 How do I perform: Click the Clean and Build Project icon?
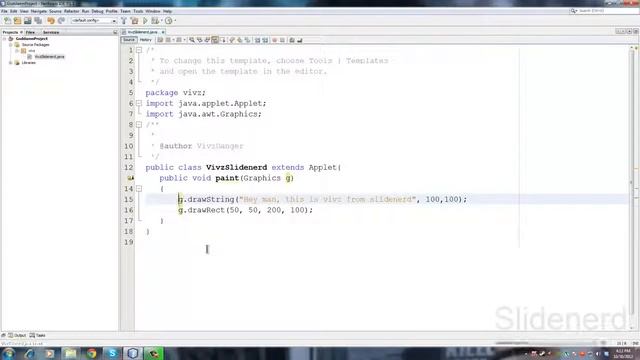134,20
